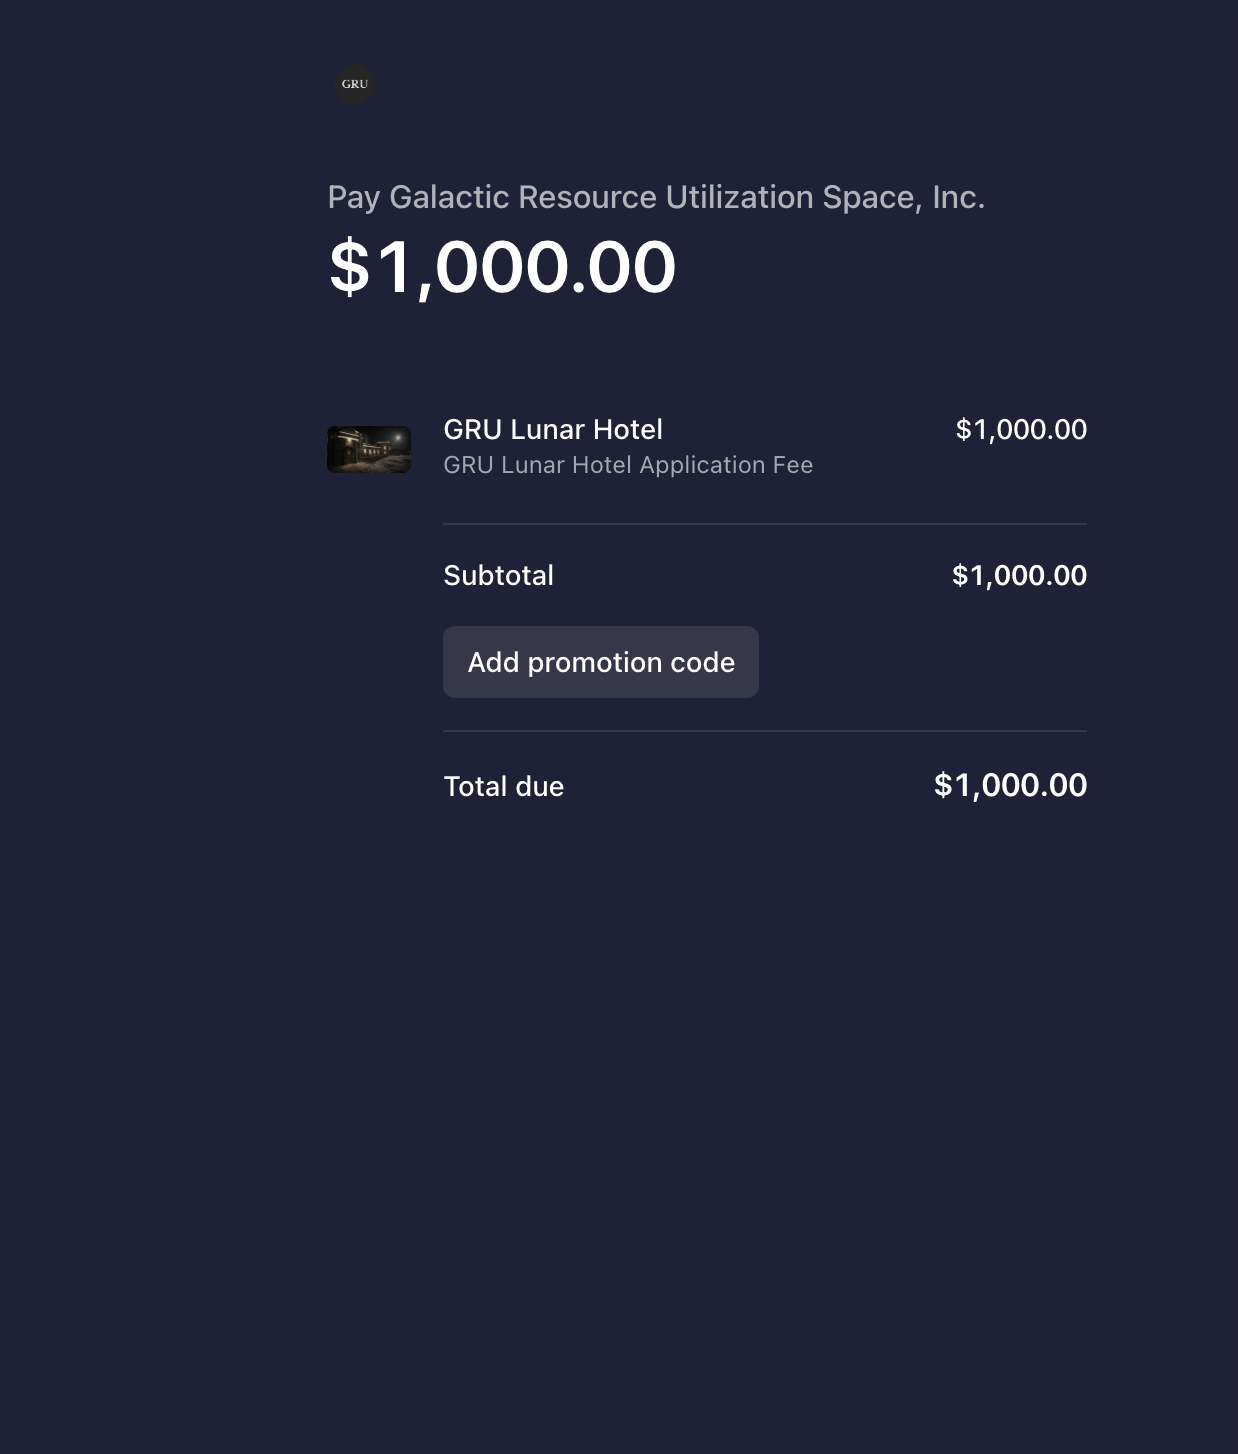This screenshot has height=1454, width=1238.
Task: Select the GRU Lunar Hotel product name
Action: [x=553, y=429]
